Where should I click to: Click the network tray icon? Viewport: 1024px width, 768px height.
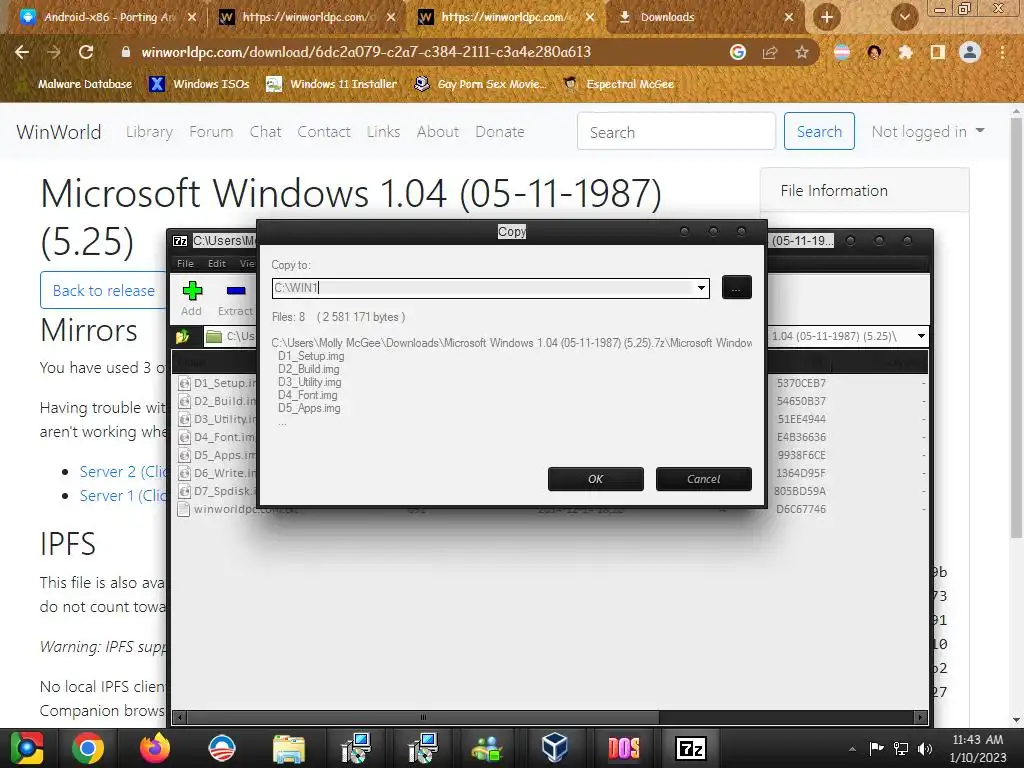[x=901, y=748]
